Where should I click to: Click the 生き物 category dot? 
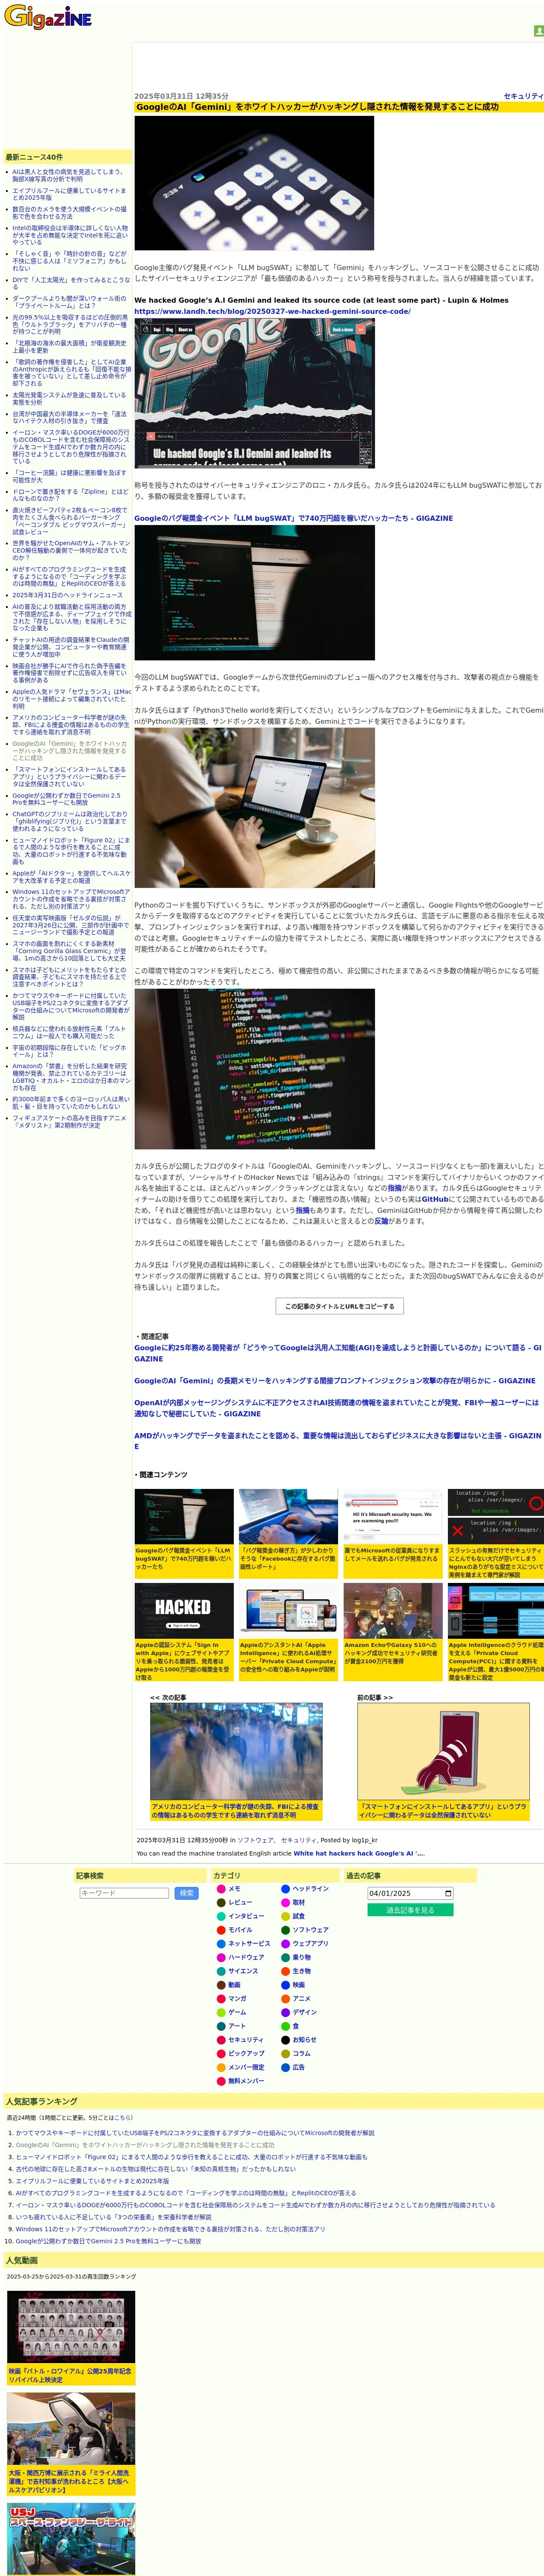pyautogui.click(x=285, y=1971)
